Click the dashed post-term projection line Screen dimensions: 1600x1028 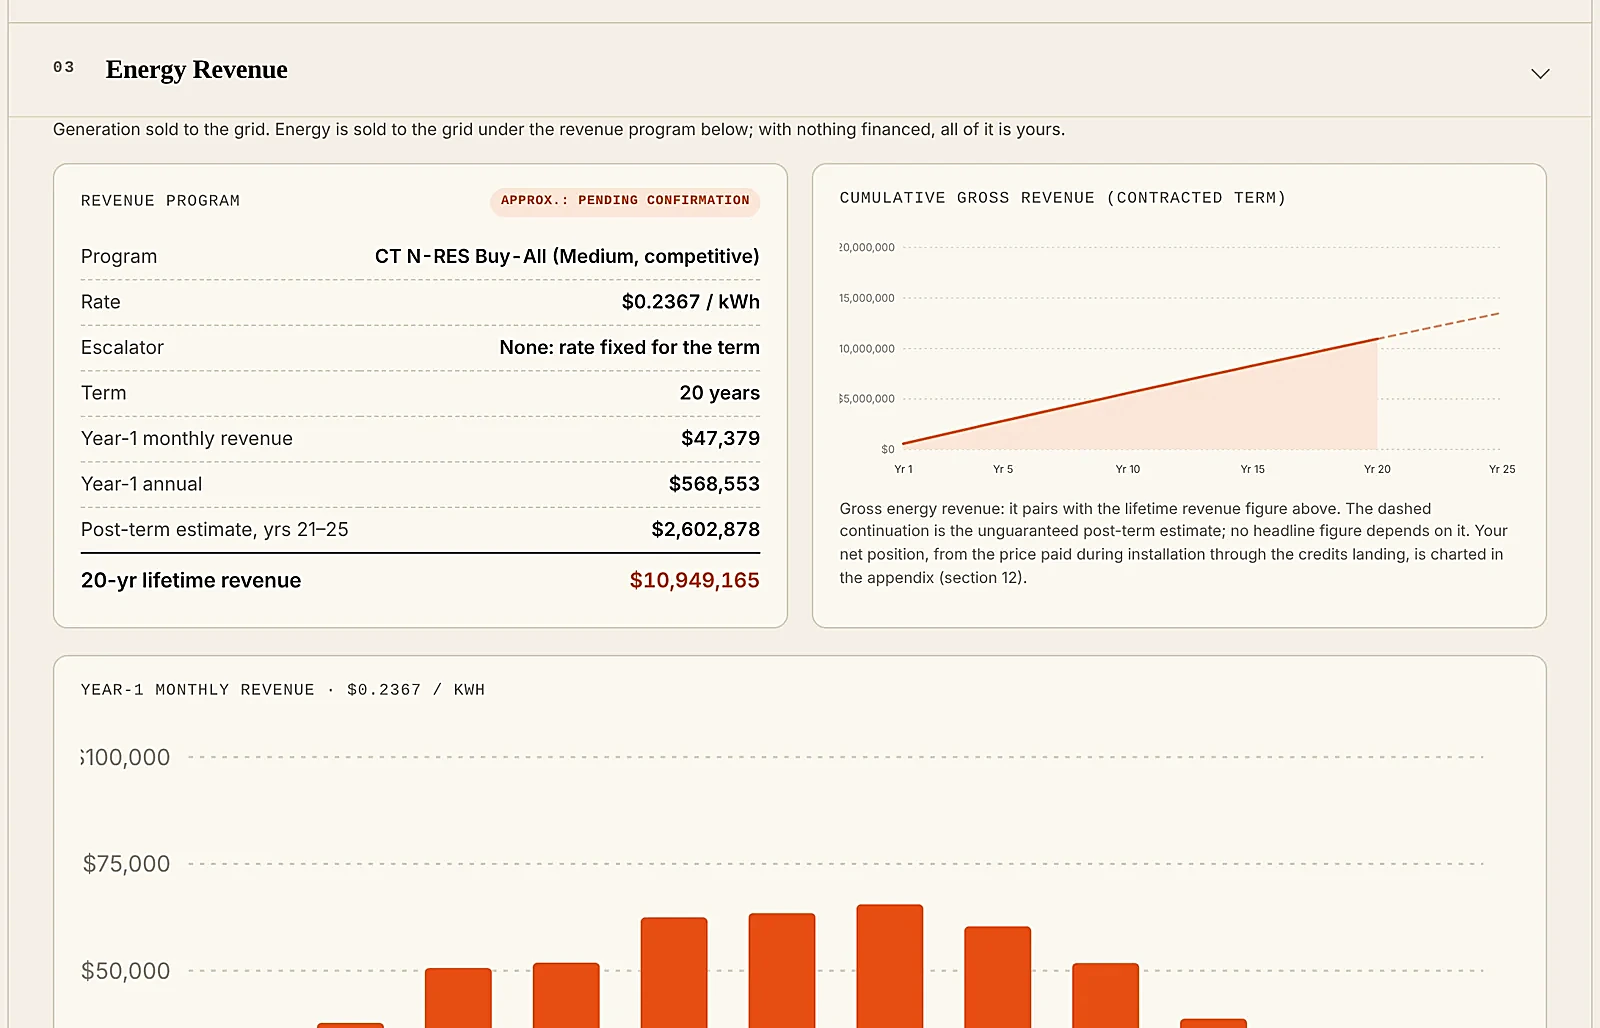click(1440, 325)
